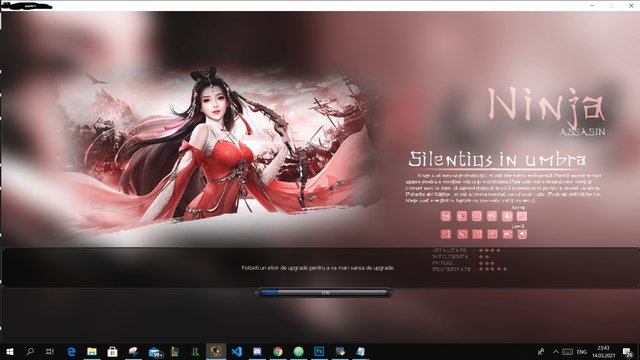640x360 pixels.
Task: Switch to Google Chrome on the taskbar
Action: coord(278,351)
